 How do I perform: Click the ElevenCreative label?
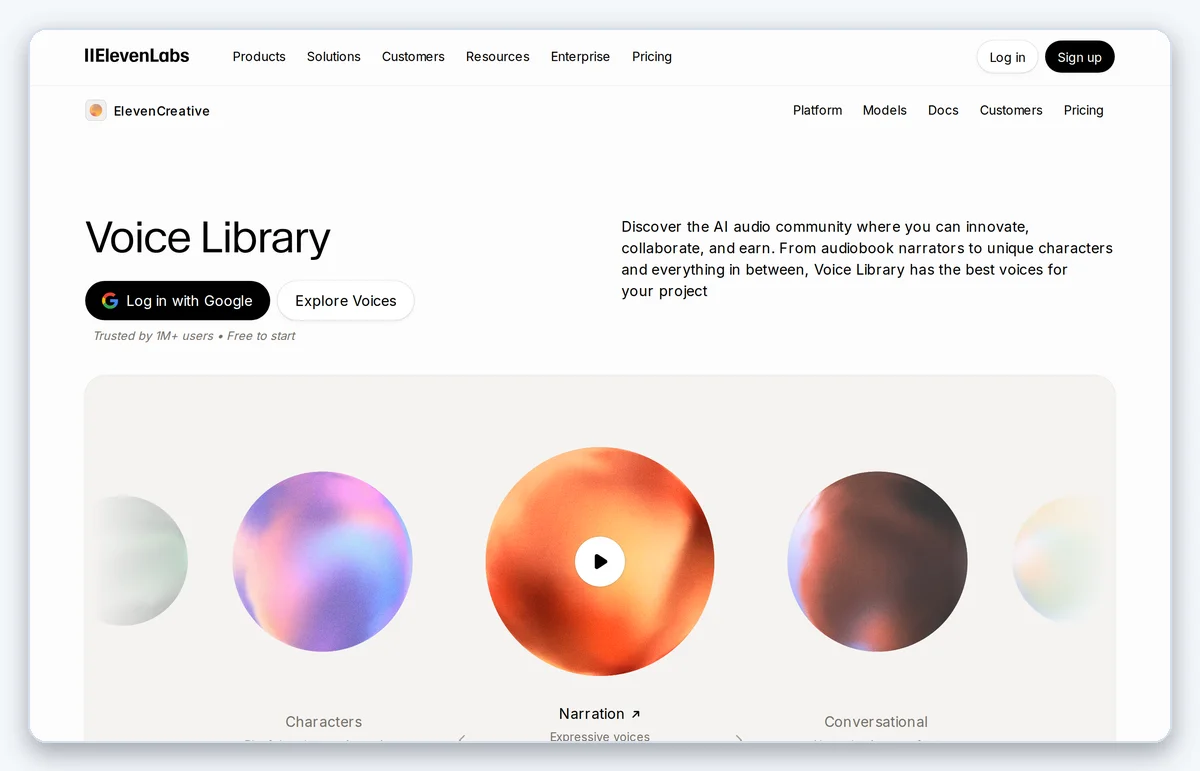click(x=162, y=111)
